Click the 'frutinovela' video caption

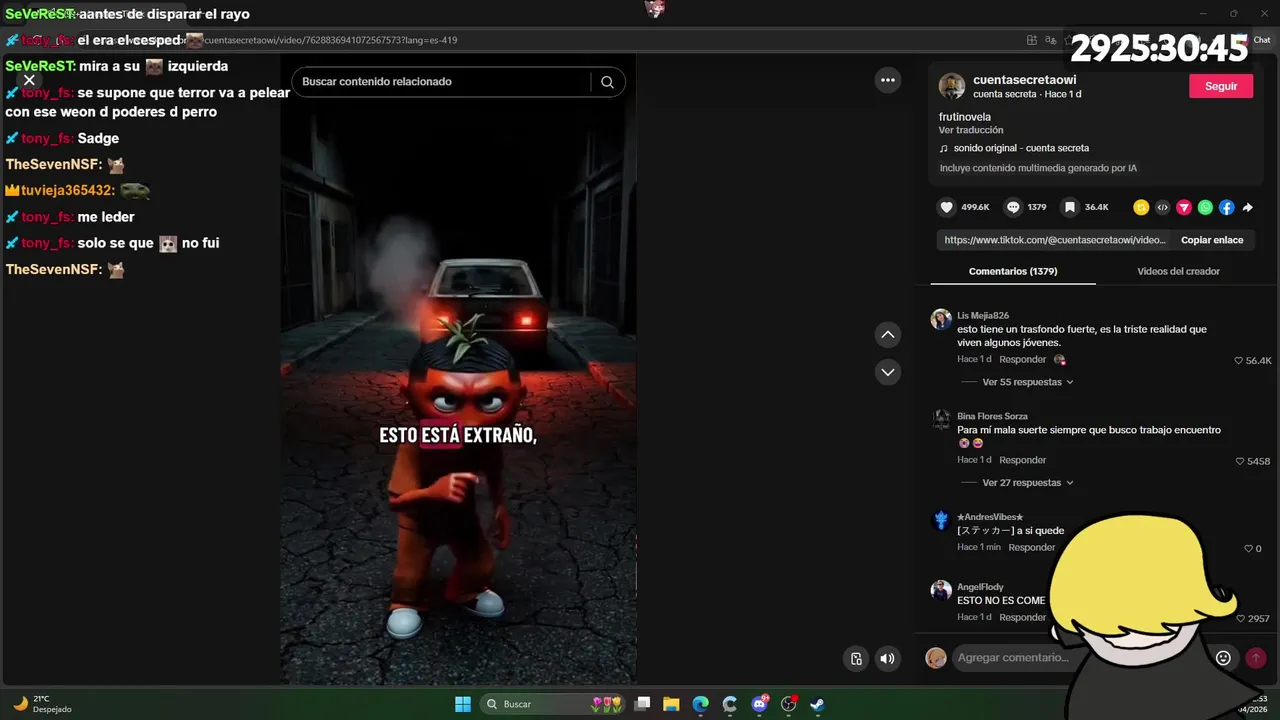[x=965, y=117]
